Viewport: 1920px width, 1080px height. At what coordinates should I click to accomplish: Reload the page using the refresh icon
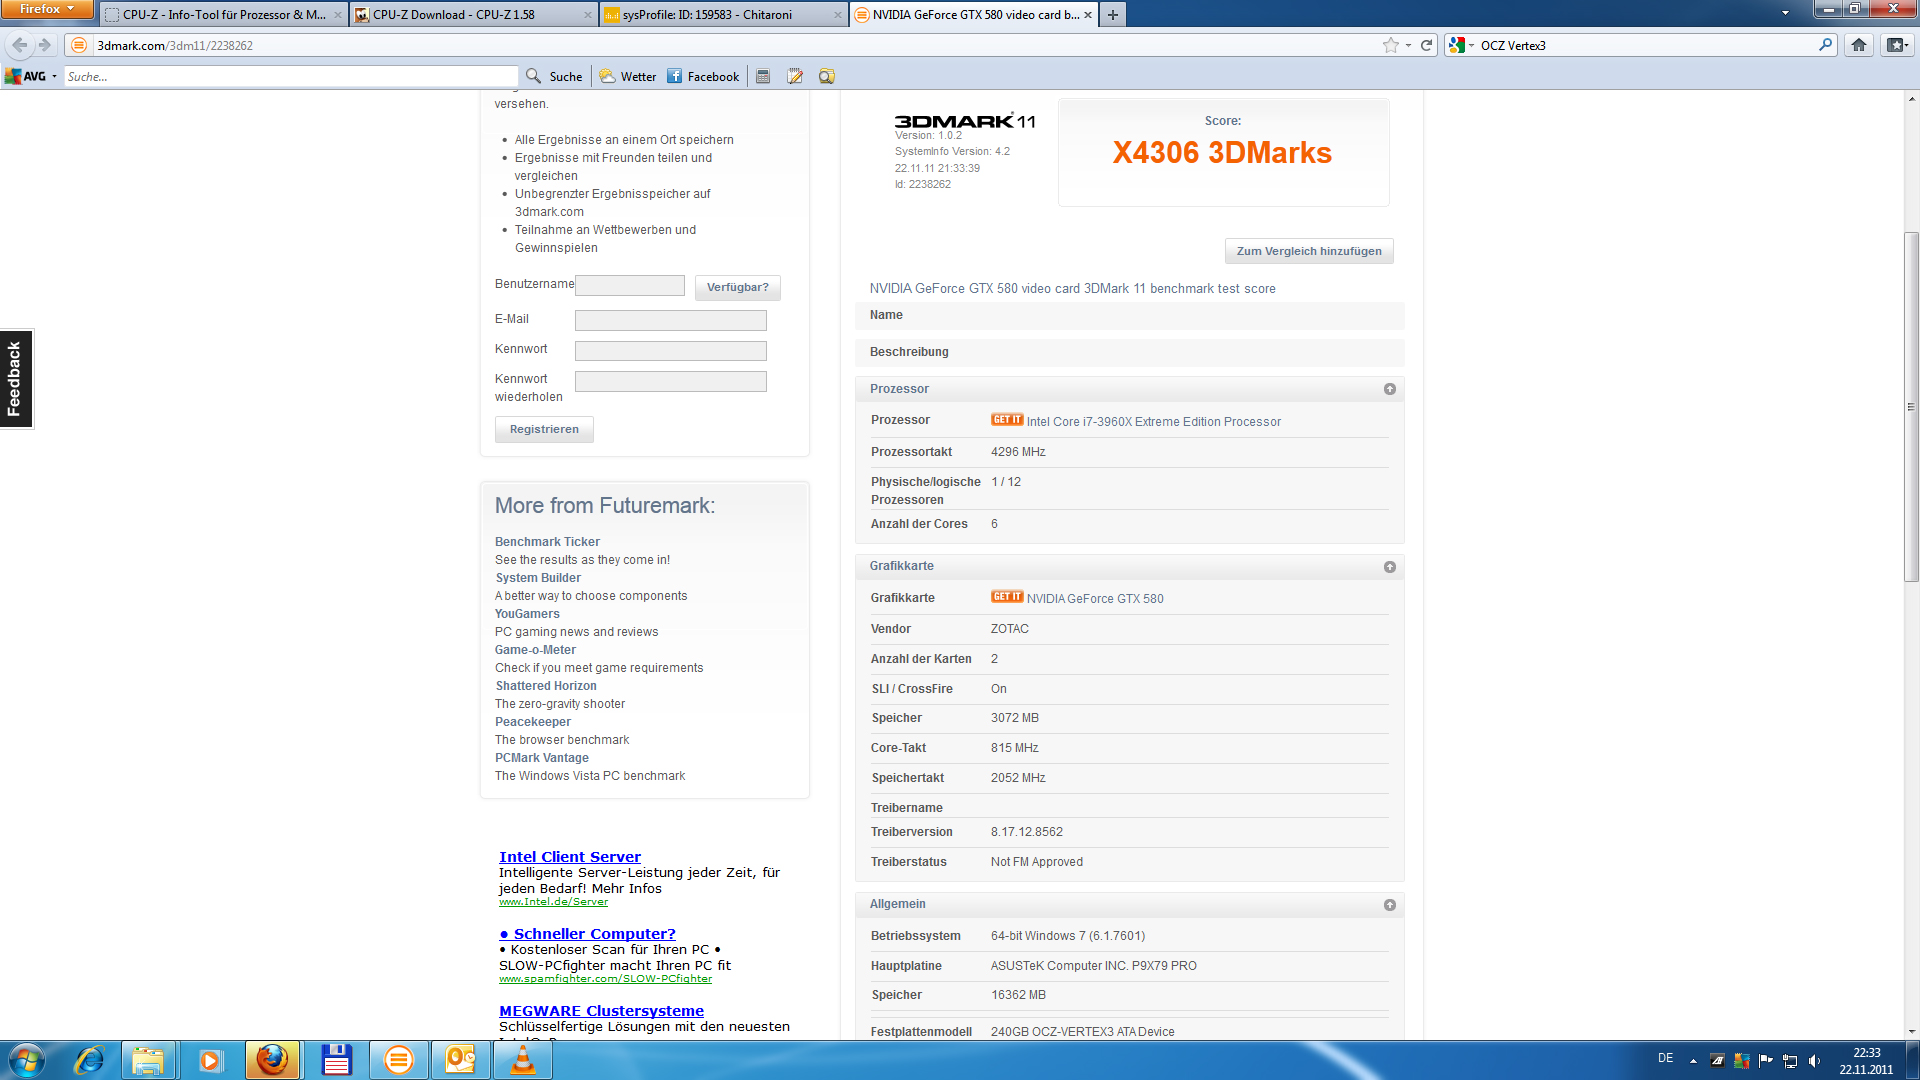coord(1427,45)
